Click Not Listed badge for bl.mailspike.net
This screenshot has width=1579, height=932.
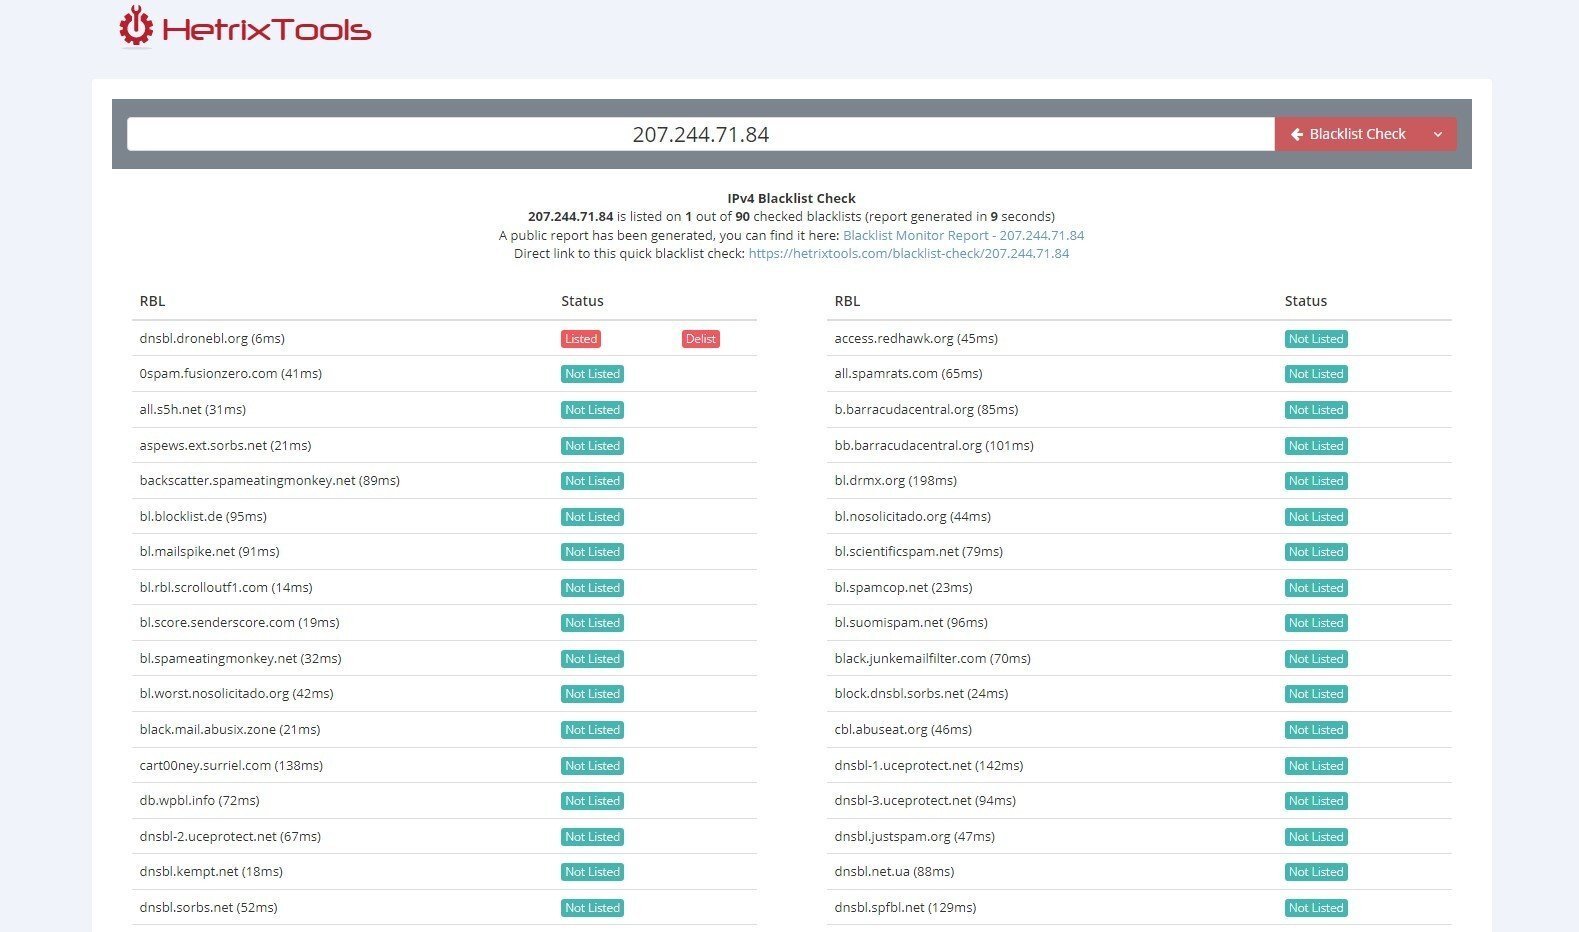(592, 552)
